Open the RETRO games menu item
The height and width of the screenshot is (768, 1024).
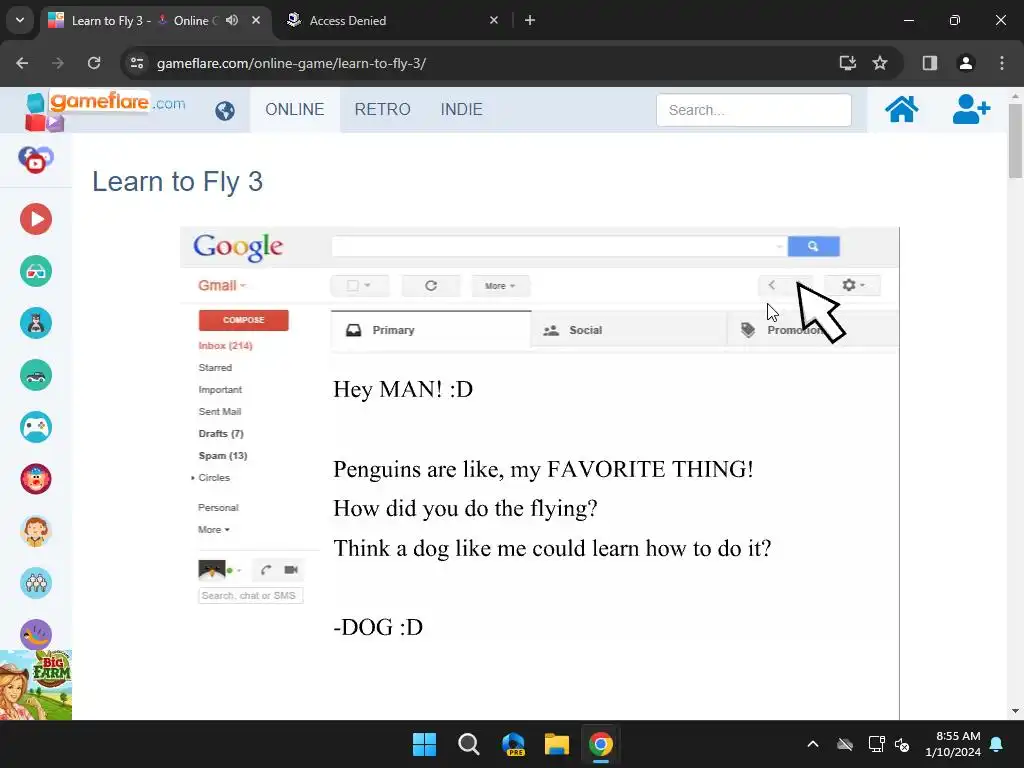(382, 109)
